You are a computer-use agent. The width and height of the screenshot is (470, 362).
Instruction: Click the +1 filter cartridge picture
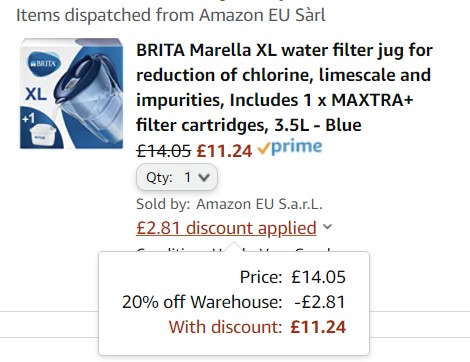tap(41, 130)
